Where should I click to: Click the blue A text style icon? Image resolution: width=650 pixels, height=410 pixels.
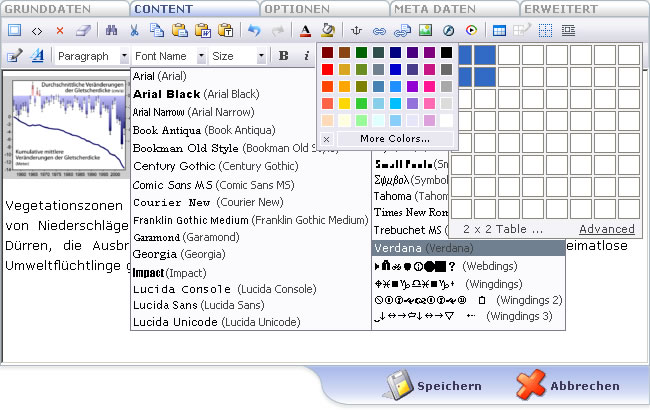click(37, 56)
